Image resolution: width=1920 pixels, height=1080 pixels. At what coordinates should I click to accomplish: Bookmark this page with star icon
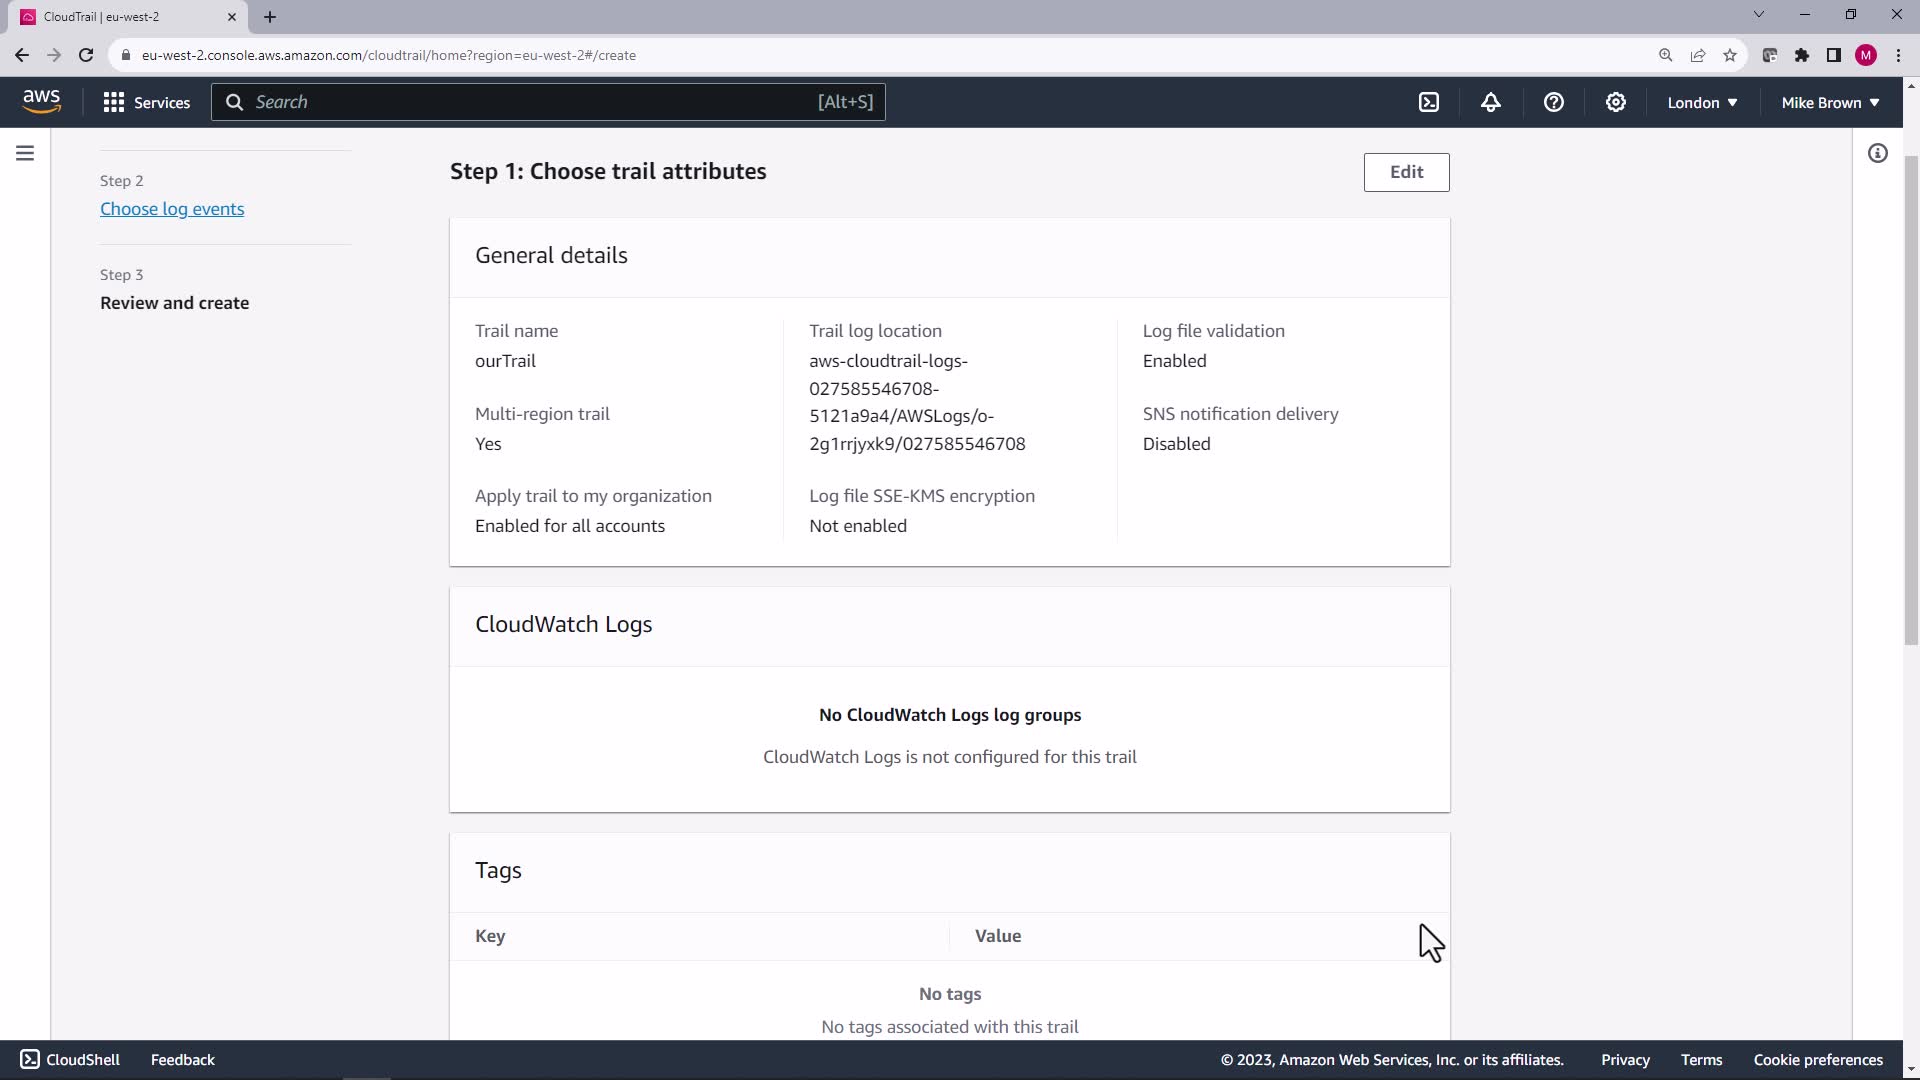coord(1730,55)
